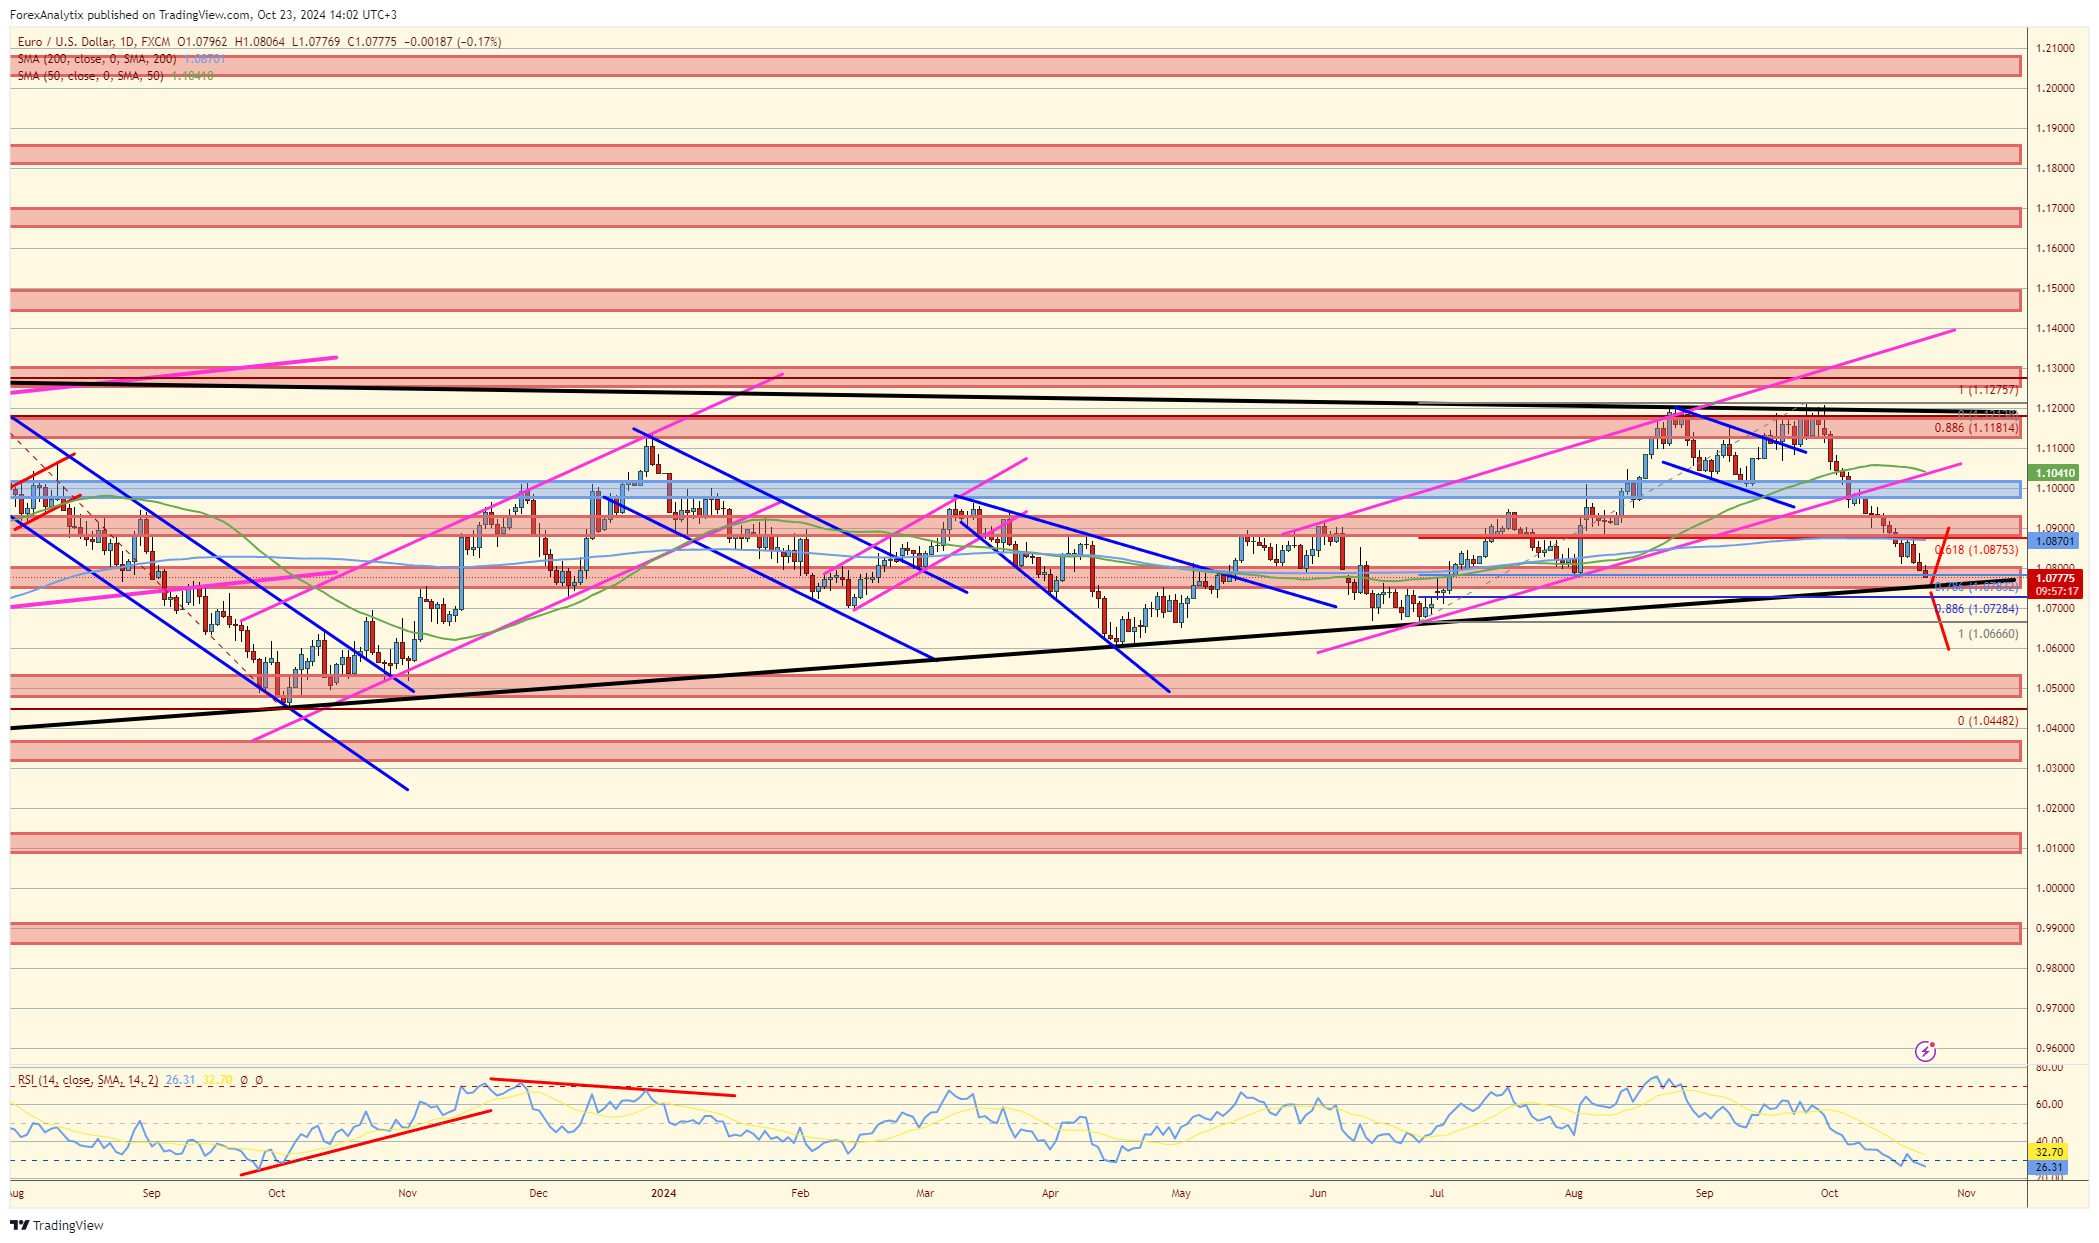Click the ForexAnalytix published header text
This screenshot has width=2099, height=1243.
[x=203, y=15]
